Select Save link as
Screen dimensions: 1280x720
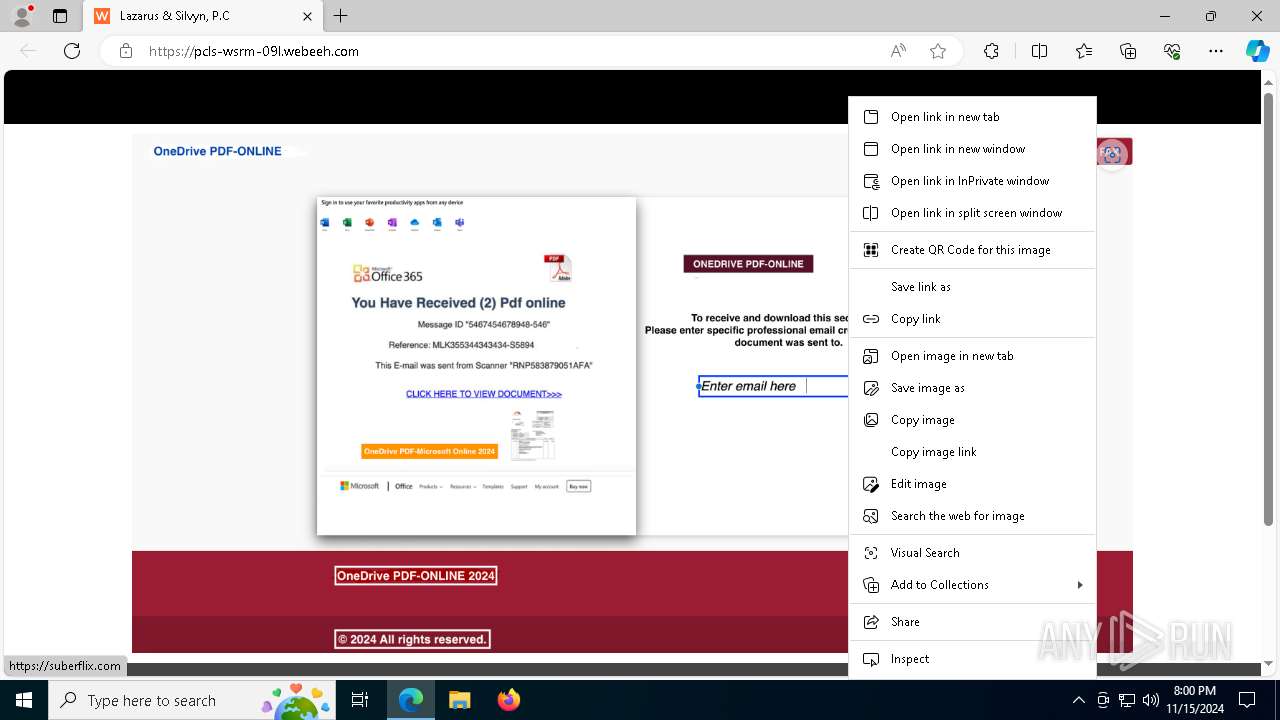[x=972, y=287]
